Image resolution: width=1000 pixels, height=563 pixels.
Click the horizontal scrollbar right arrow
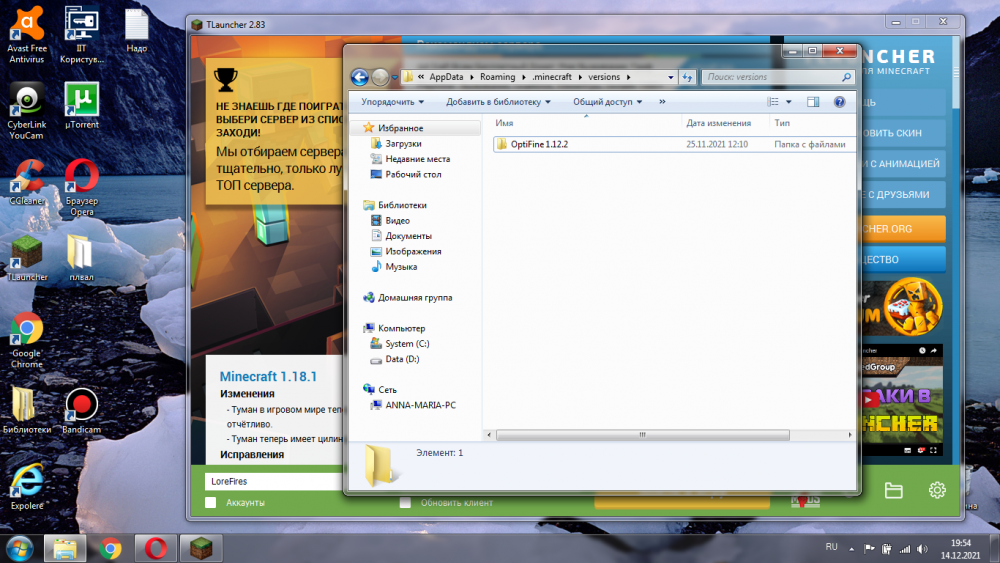point(849,435)
